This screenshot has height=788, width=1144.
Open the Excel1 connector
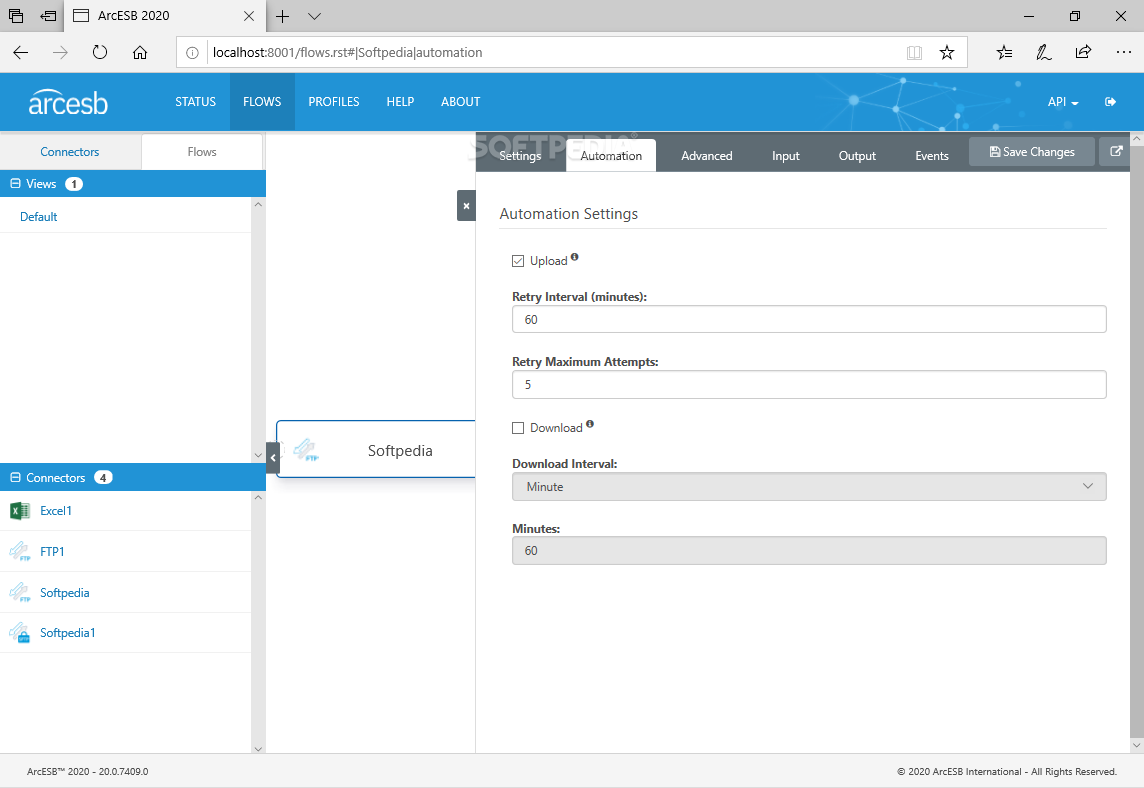coord(55,511)
